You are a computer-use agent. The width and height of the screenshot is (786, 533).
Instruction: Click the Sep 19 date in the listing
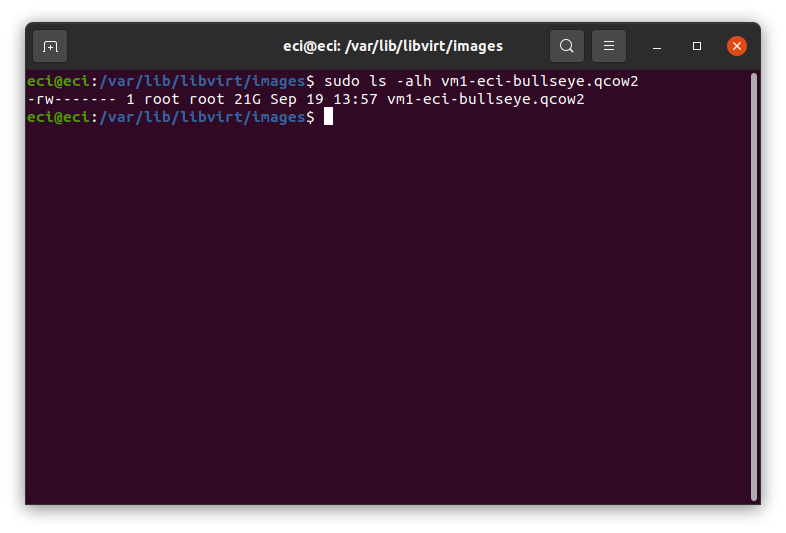pyautogui.click(x=297, y=99)
